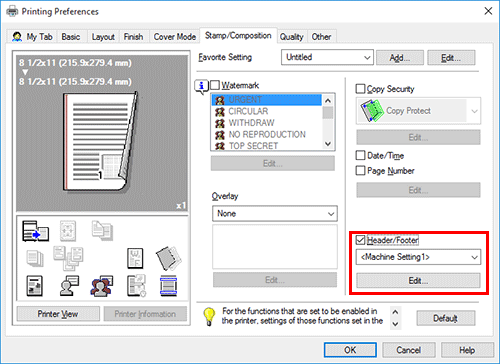The image size is (500, 364).
Task: Click the Printer View button
Action: [58, 314]
